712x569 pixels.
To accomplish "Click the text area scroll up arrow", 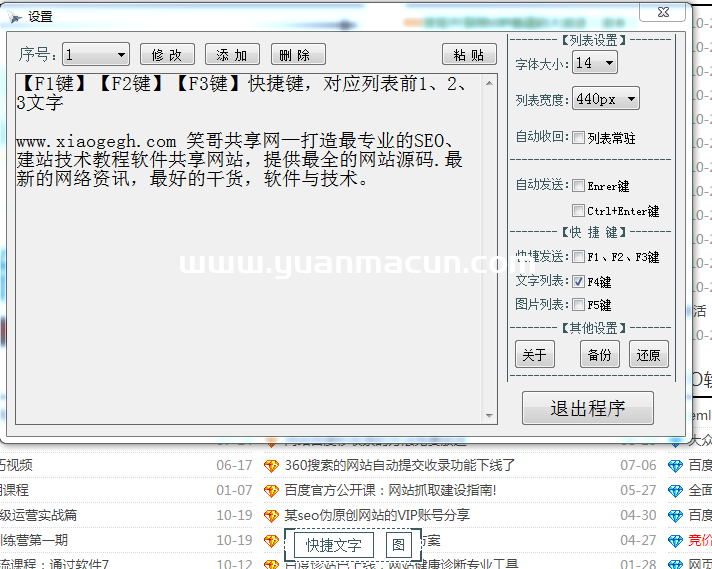I will [490, 81].
